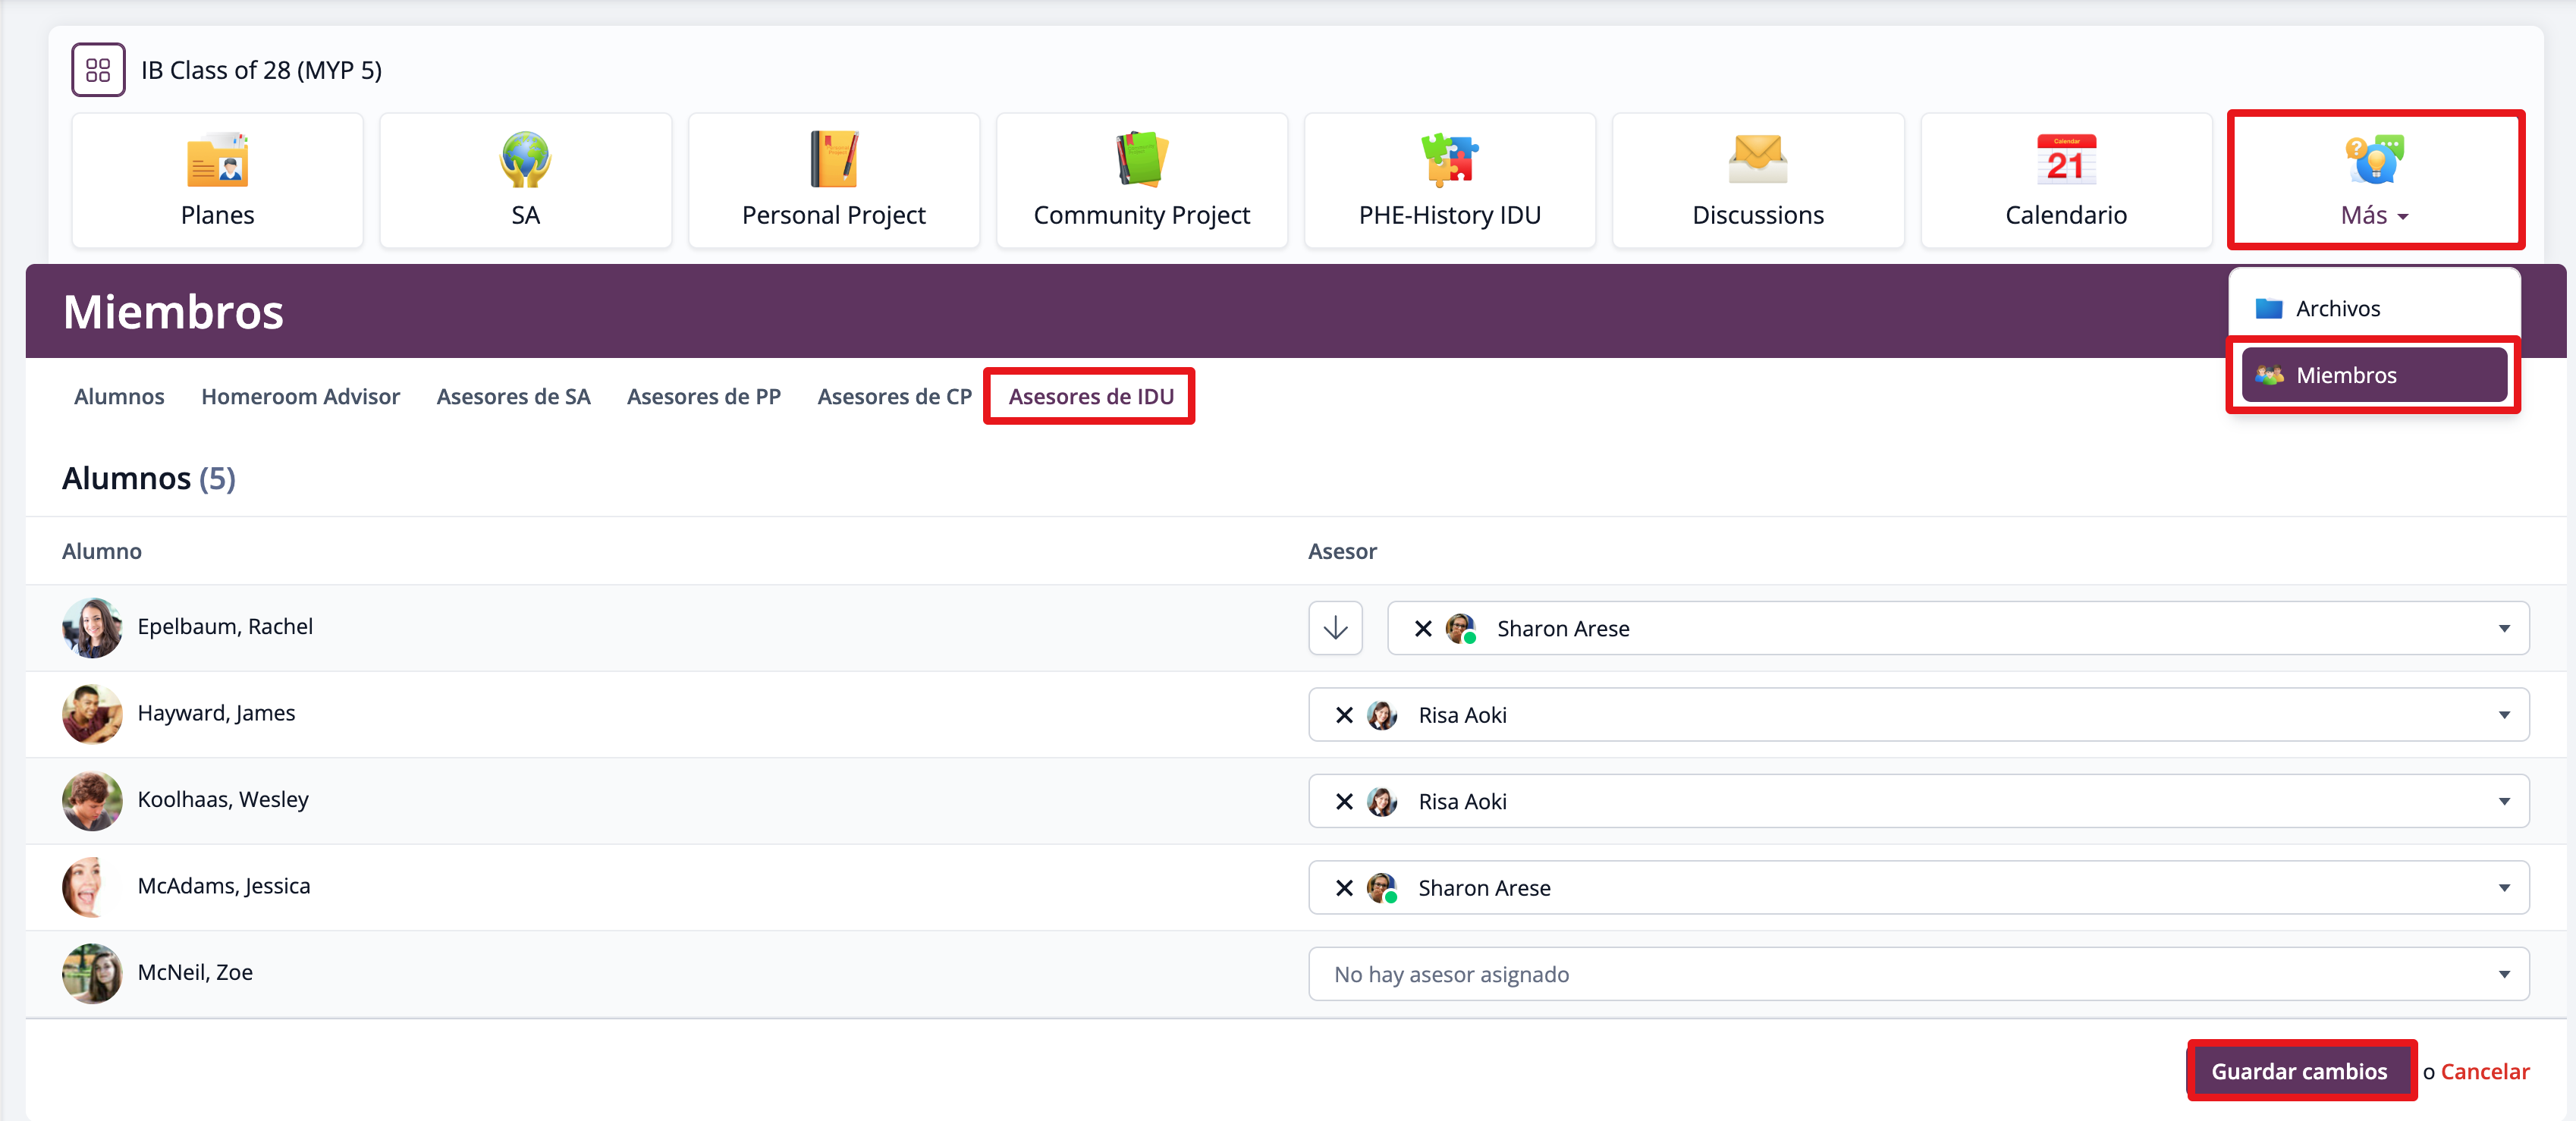Click the Guardar cambios button
This screenshot has width=2576, height=1121.
tap(2299, 1071)
